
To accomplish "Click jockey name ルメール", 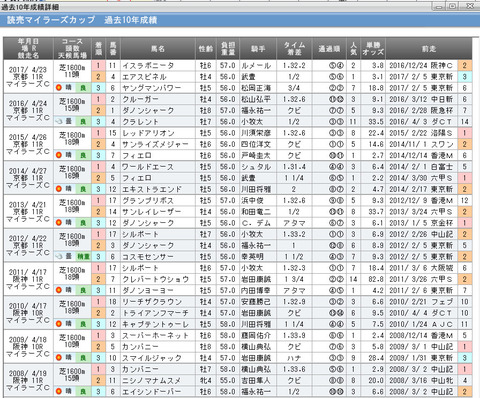I will click(255, 65).
